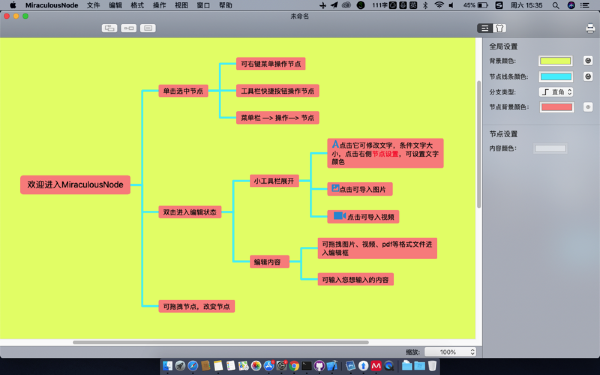
Task: Click the horizontal scrollbar below the canvas
Action: [221, 342]
